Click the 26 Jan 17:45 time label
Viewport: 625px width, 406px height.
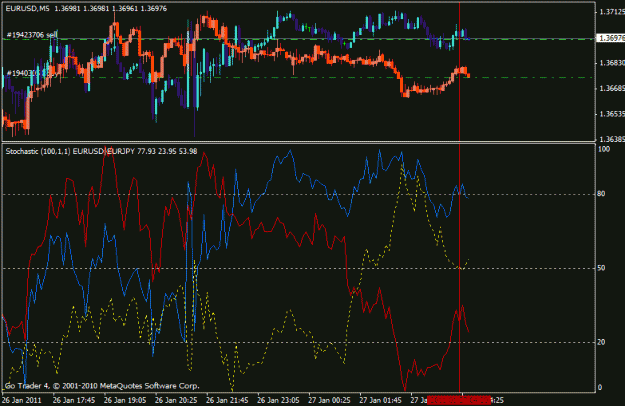coord(74,400)
